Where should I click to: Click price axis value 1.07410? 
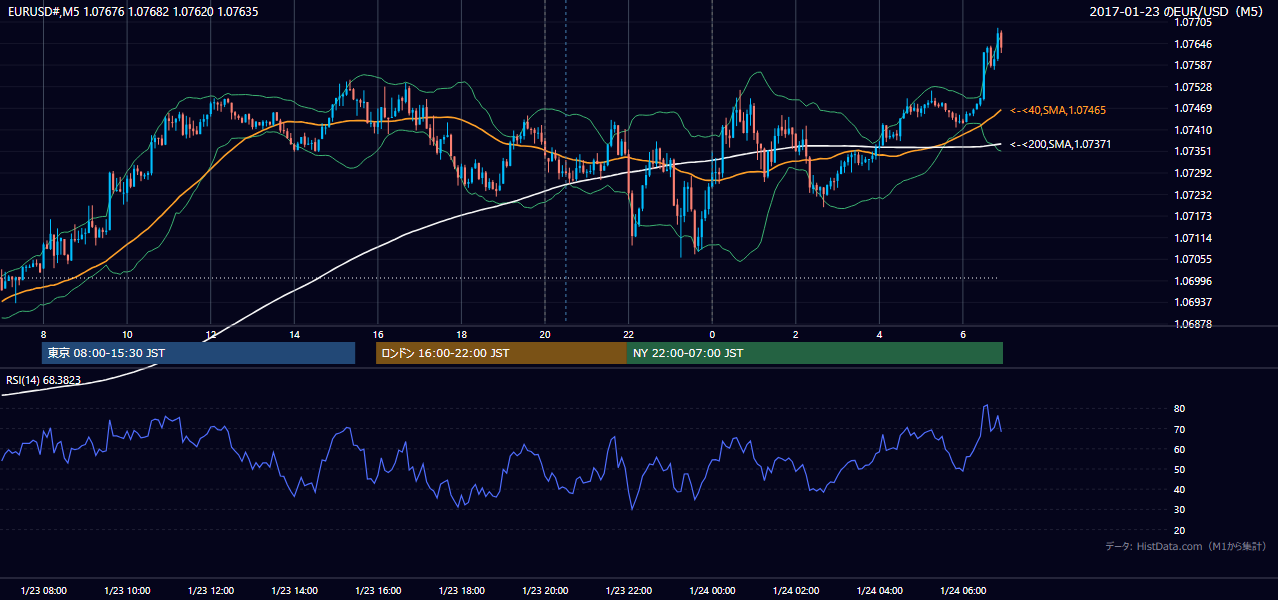(1193, 130)
